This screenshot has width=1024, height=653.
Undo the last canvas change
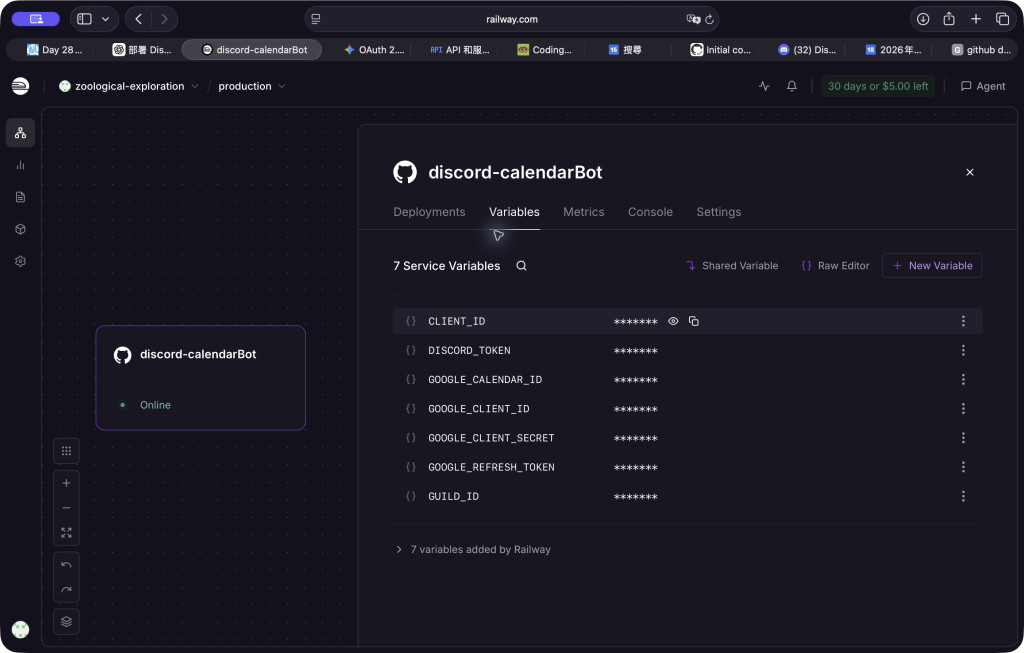pos(66,565)
